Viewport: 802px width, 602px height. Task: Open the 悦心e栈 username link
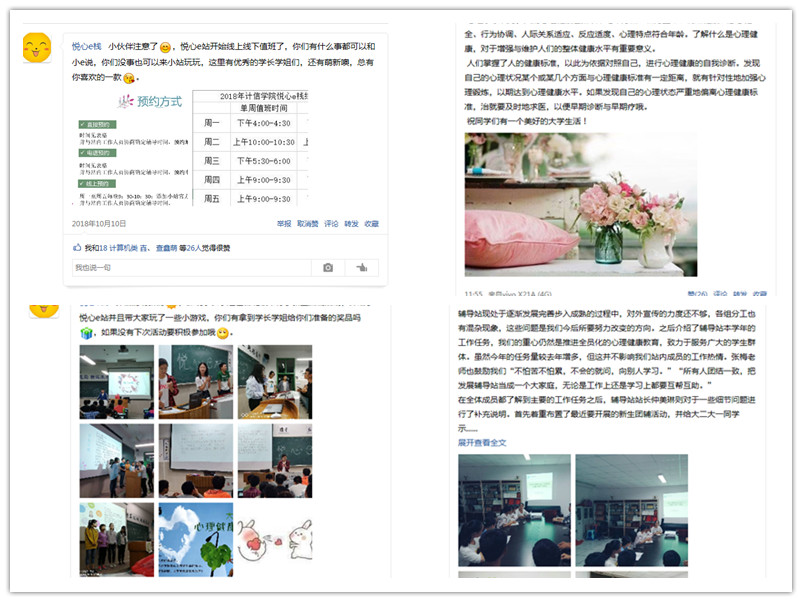click(x=86, y=47)
